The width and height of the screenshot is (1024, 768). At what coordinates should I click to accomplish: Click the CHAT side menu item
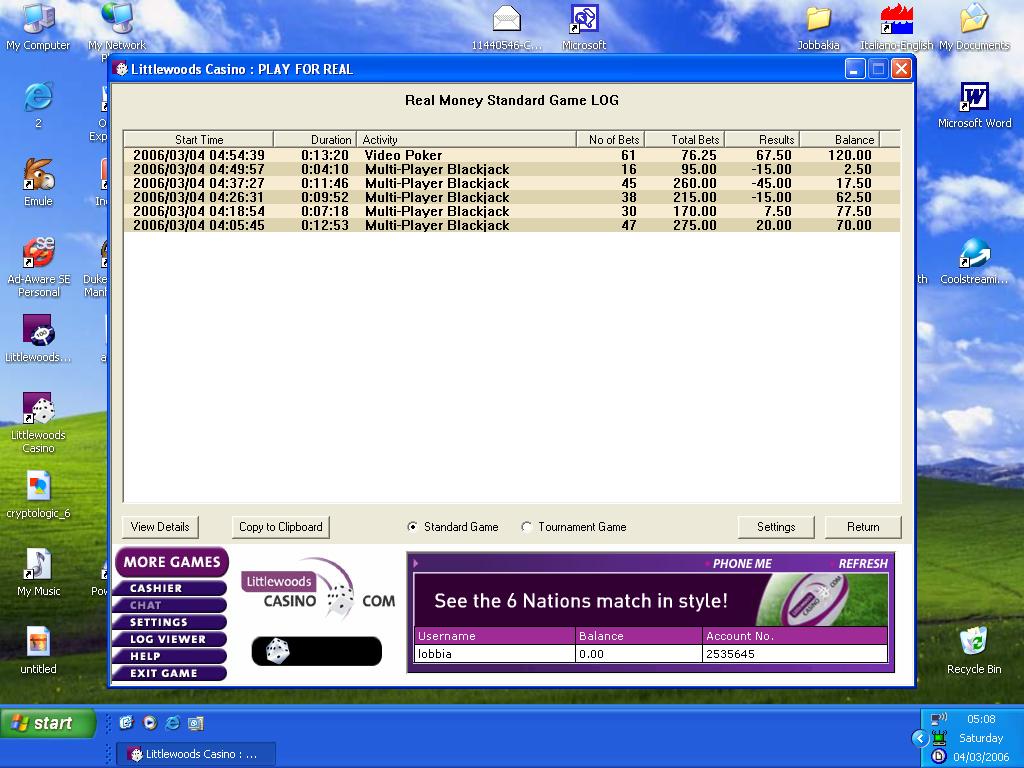[170, 605]
